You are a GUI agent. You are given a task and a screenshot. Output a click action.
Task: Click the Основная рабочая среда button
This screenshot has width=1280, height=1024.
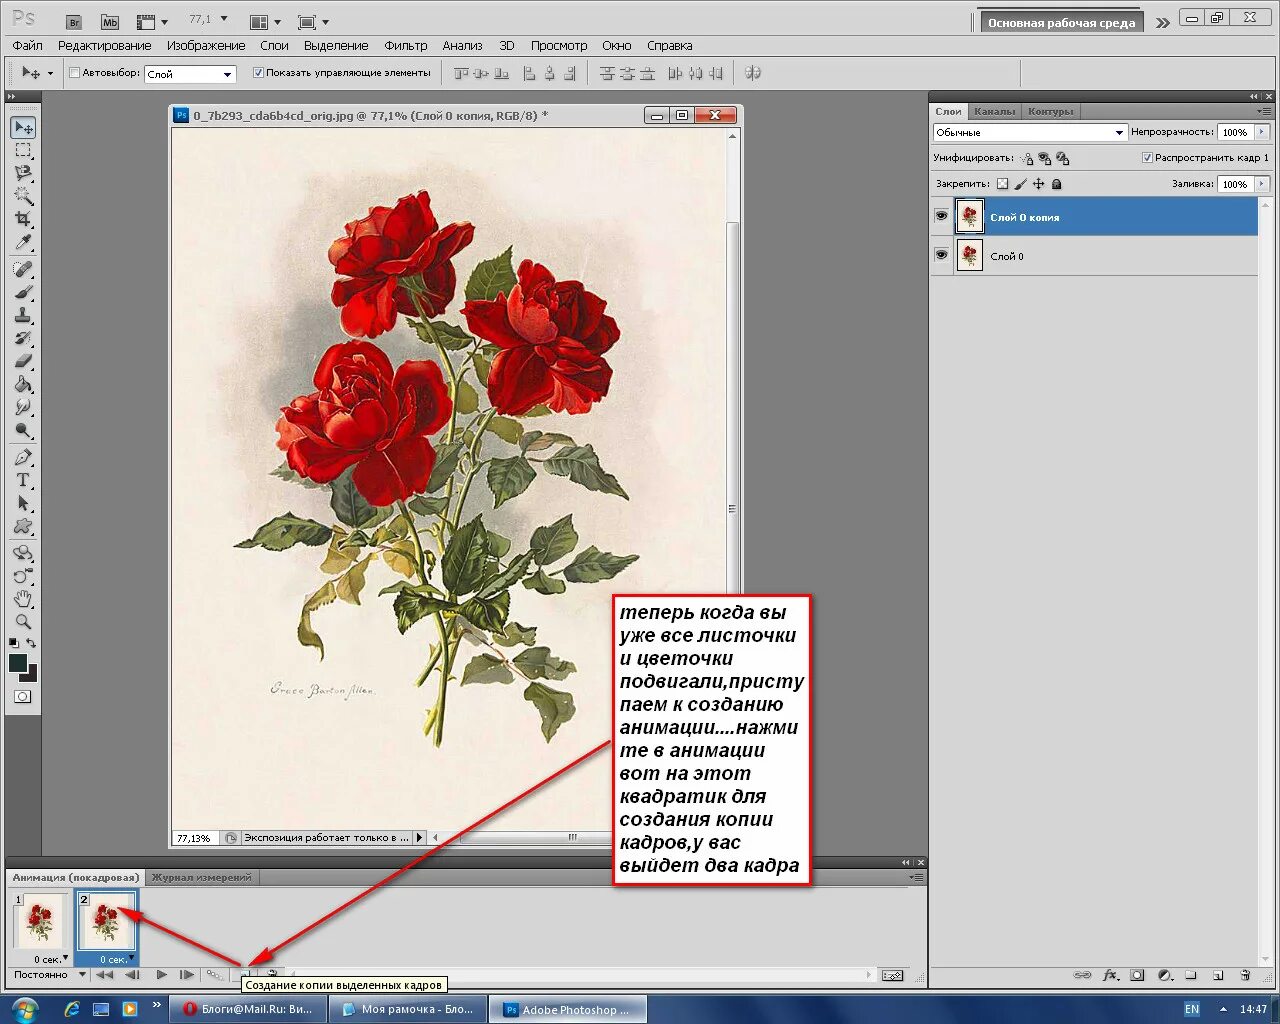(x=1062, y=23)
